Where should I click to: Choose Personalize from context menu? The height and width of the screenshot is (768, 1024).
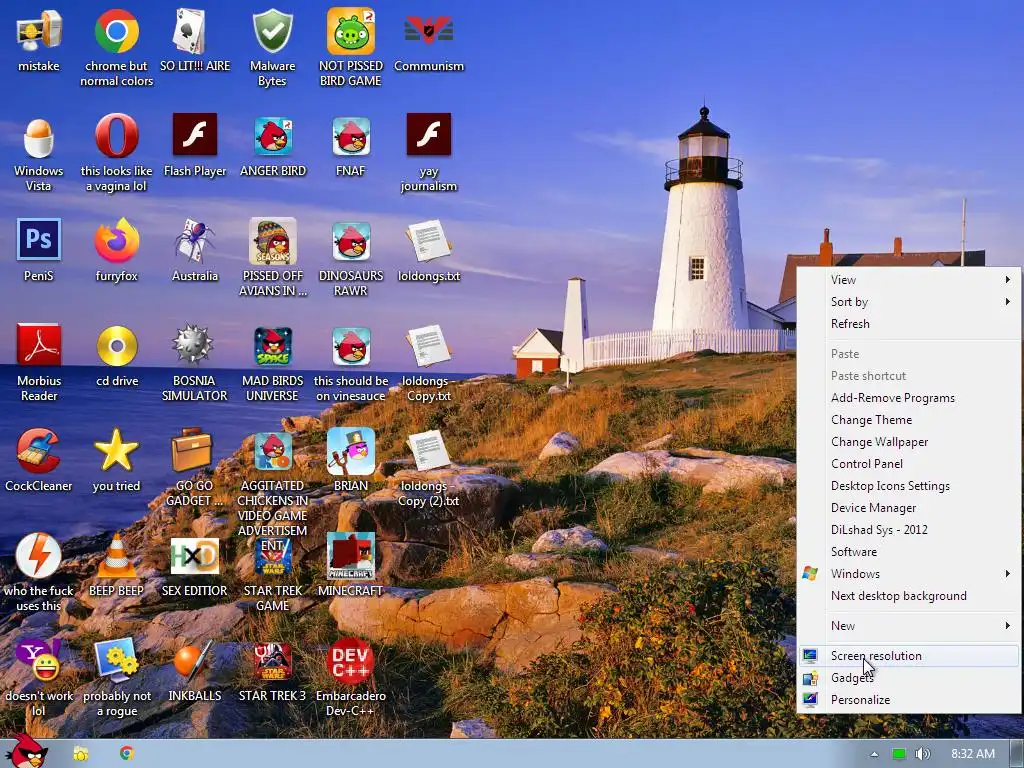908,699
